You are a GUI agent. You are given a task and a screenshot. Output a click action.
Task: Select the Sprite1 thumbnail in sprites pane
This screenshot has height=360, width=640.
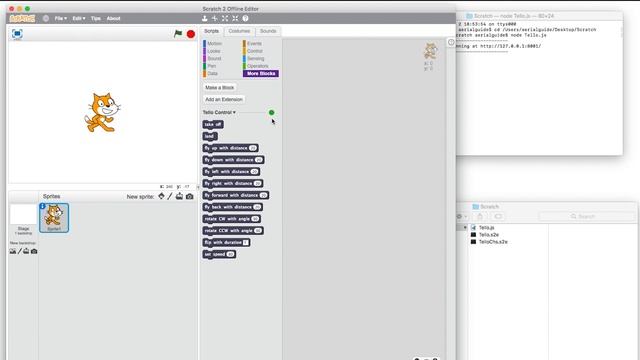click(54, 218)
